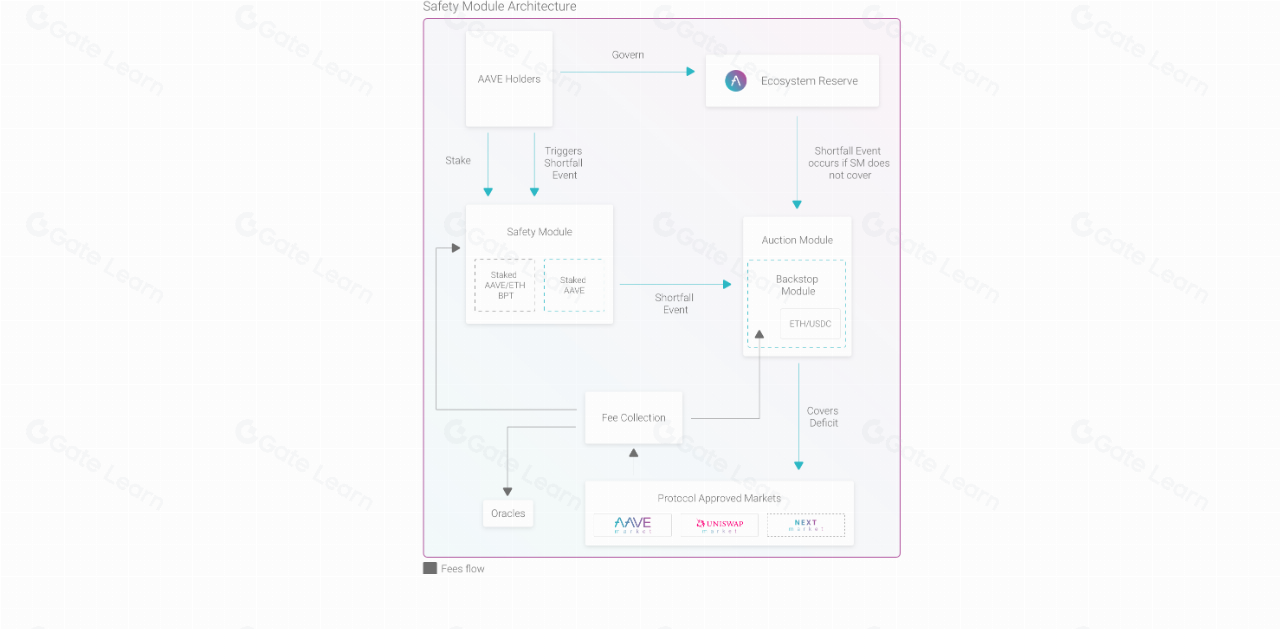
Task: Click the arrowhead pointing down to Oracles
Action: [507, 491]
